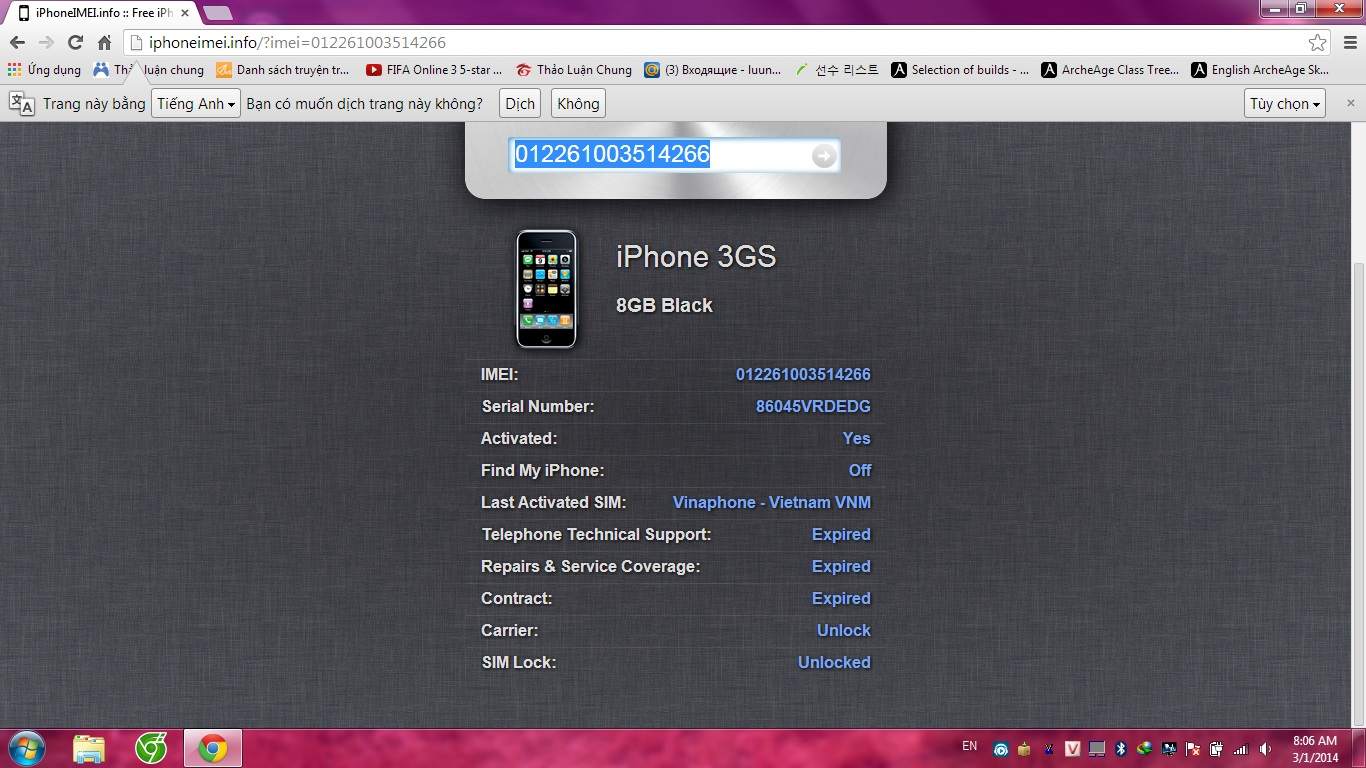Click the volume speaker tray icon
1366x768 pixels.
coord(1265,749)
